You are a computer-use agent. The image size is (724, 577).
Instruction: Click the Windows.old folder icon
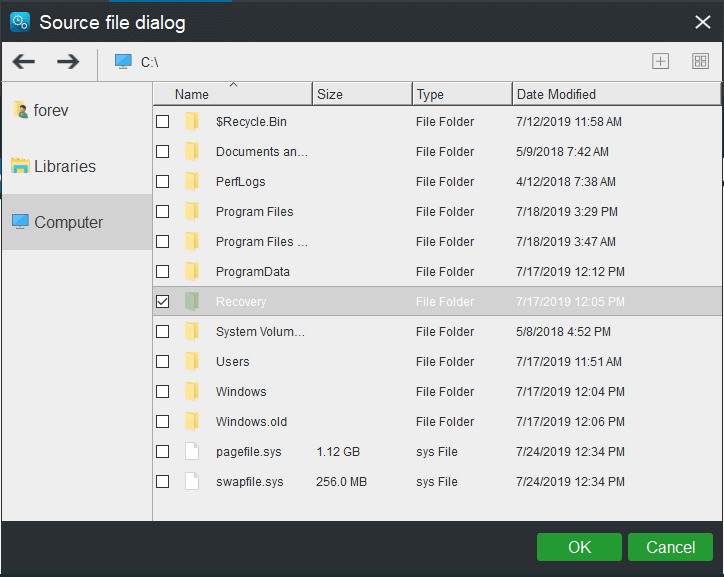(193, 422)
